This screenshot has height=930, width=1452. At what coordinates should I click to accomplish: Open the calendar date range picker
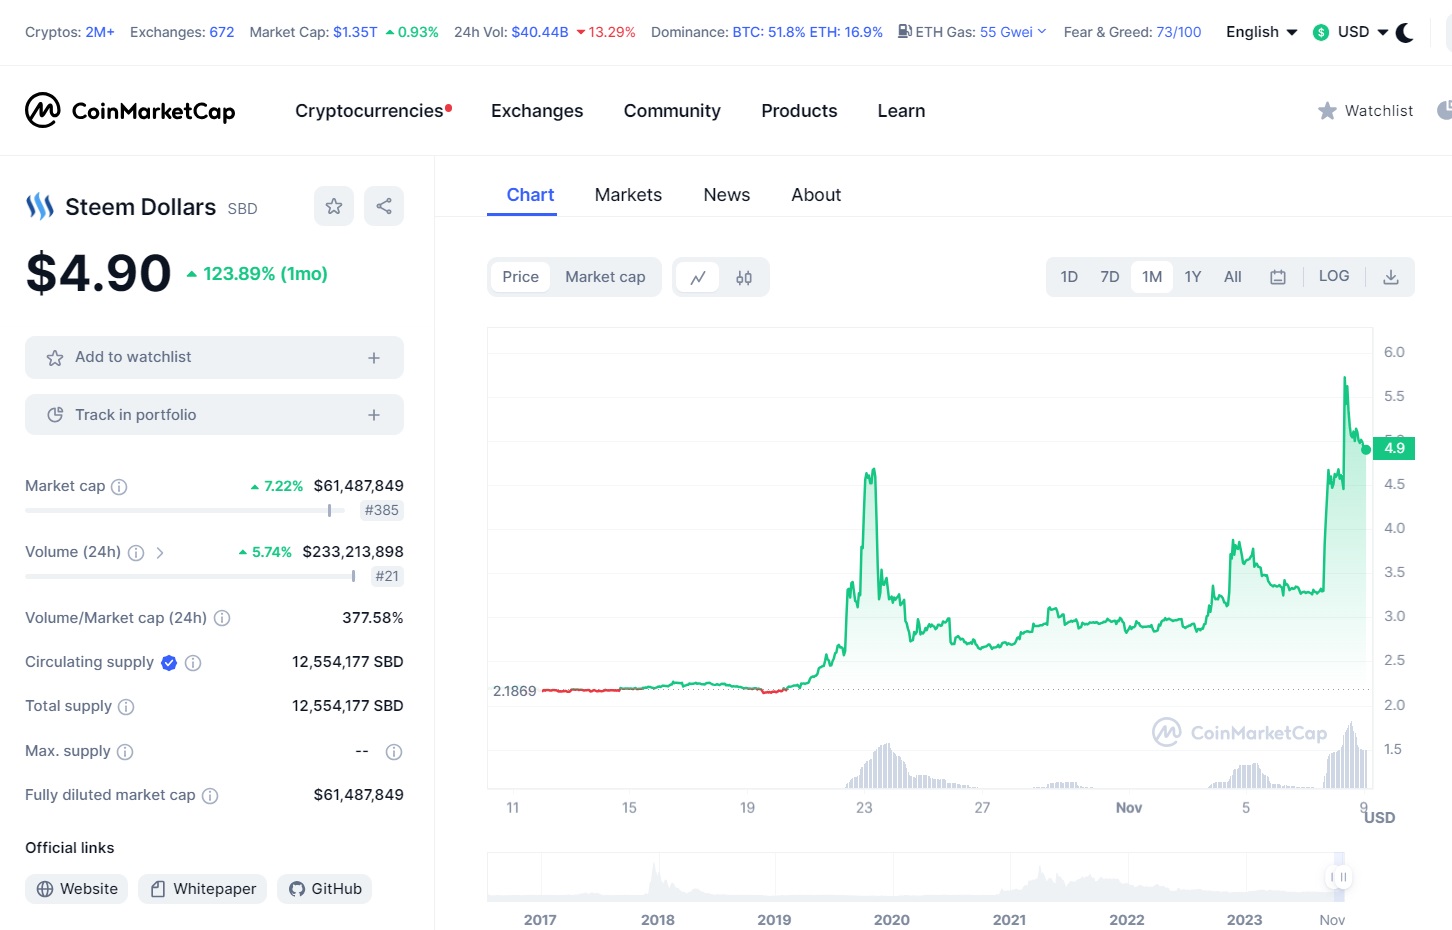(x=1278, y=277)
